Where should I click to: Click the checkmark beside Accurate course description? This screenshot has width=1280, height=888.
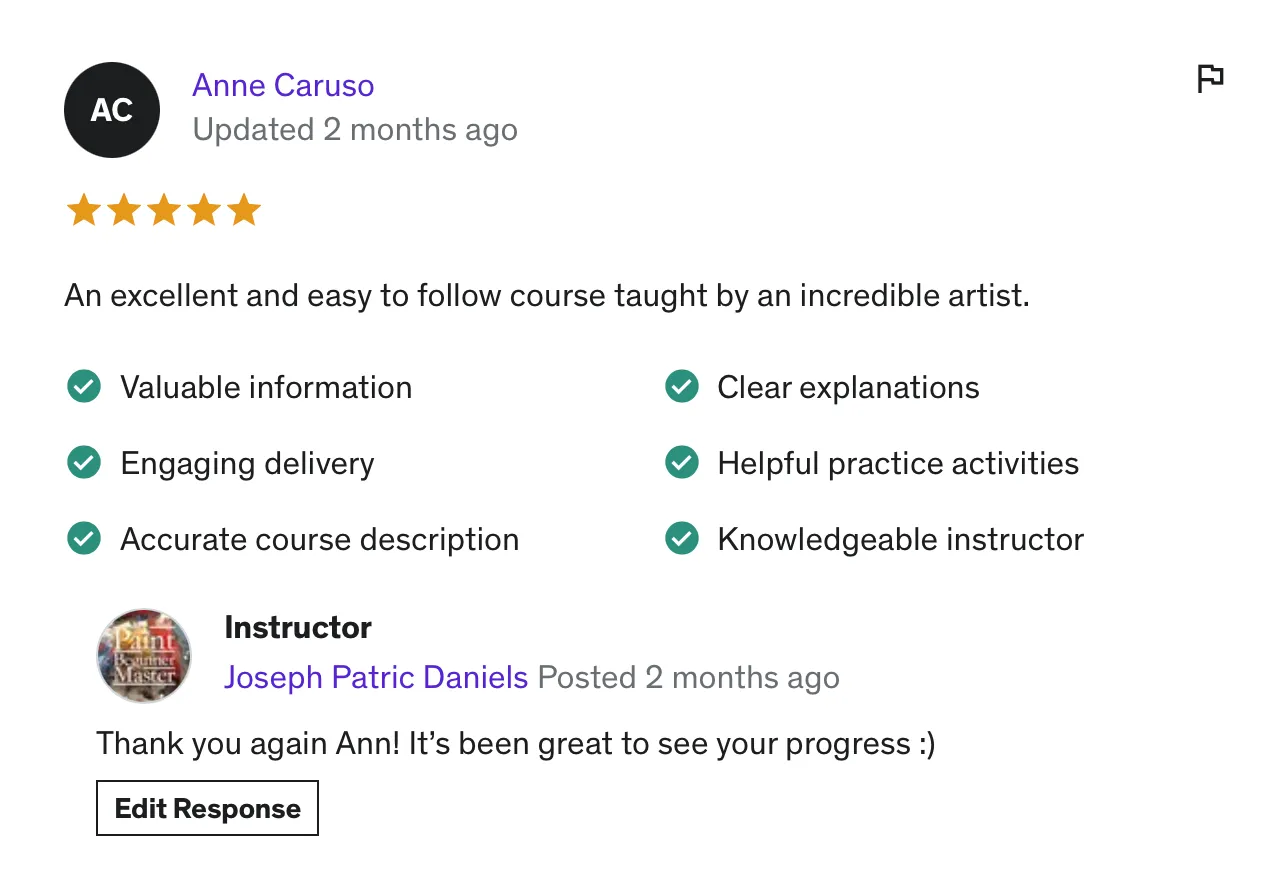[x=83, y=539]
